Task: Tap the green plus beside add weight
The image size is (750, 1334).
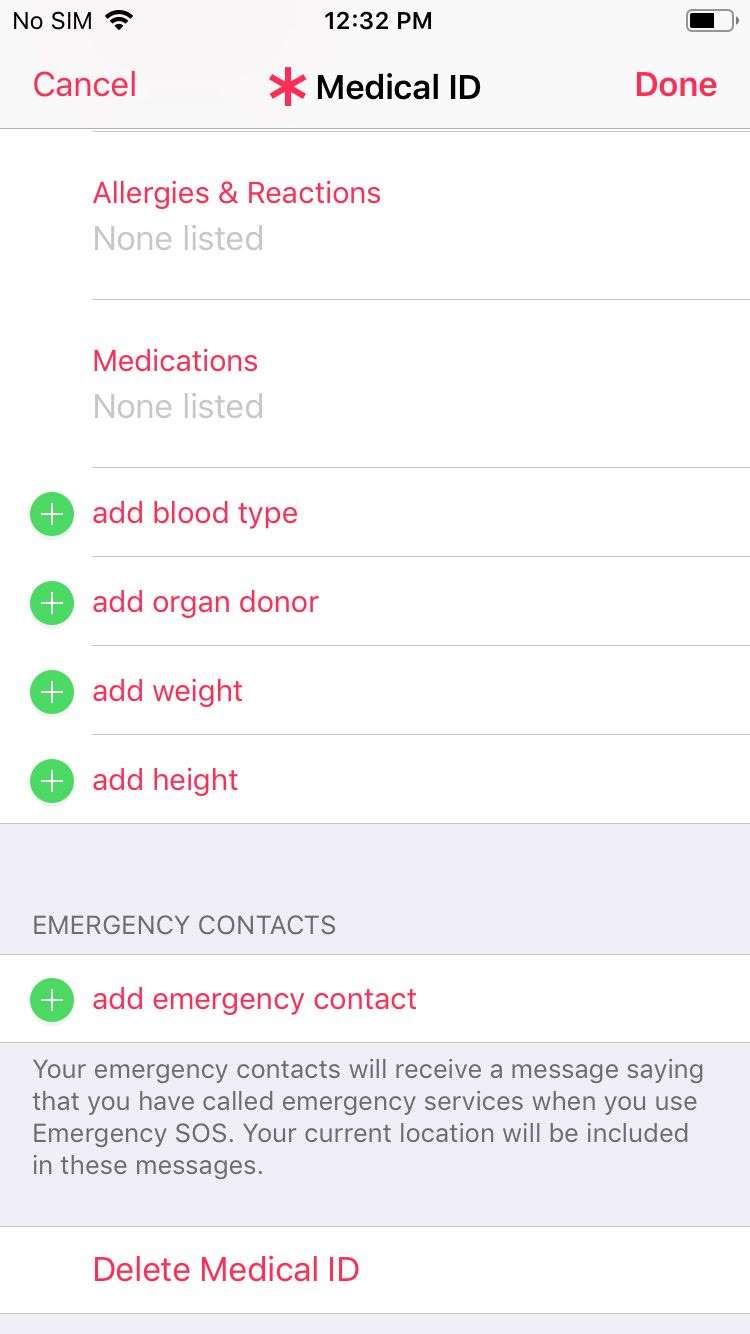Action: pos(51,691)
